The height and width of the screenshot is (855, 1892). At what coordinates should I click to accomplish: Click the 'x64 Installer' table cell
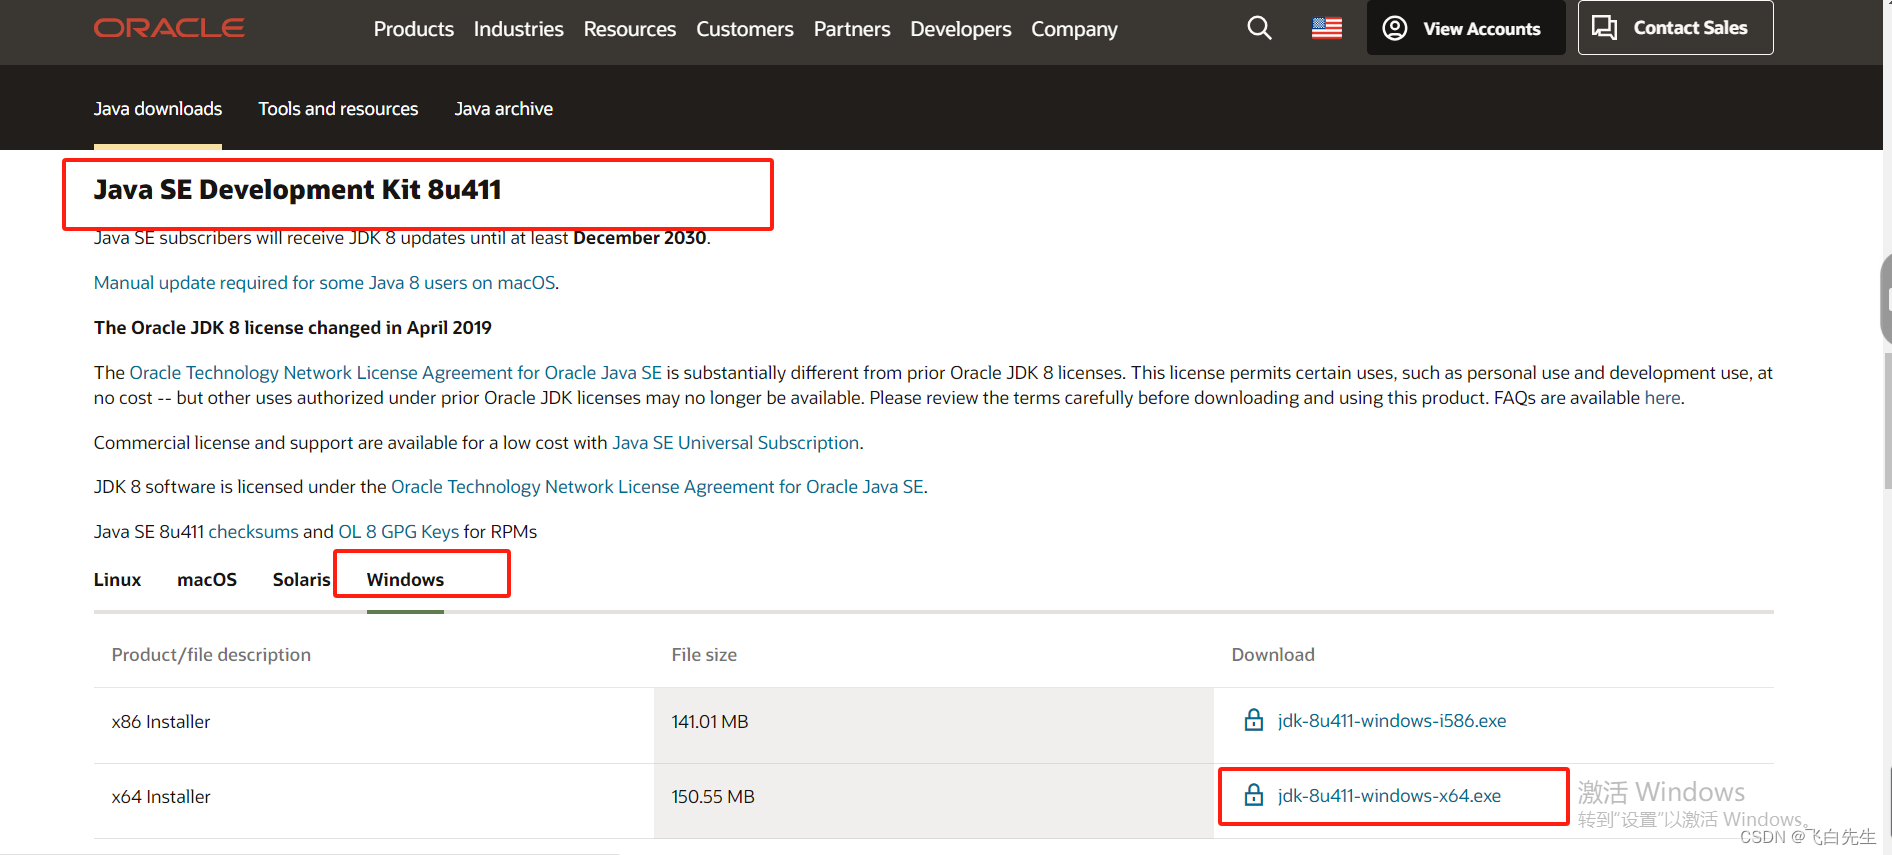[161, 797]
